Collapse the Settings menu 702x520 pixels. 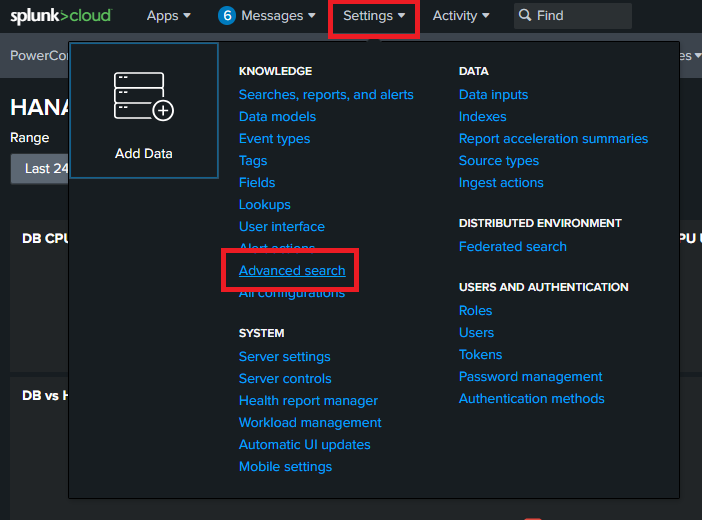click(374, 16)
